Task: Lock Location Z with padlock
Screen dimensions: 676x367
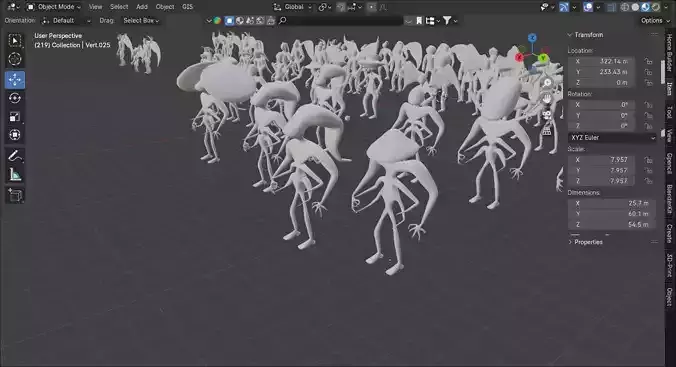Action: click(x=648, y=83)
